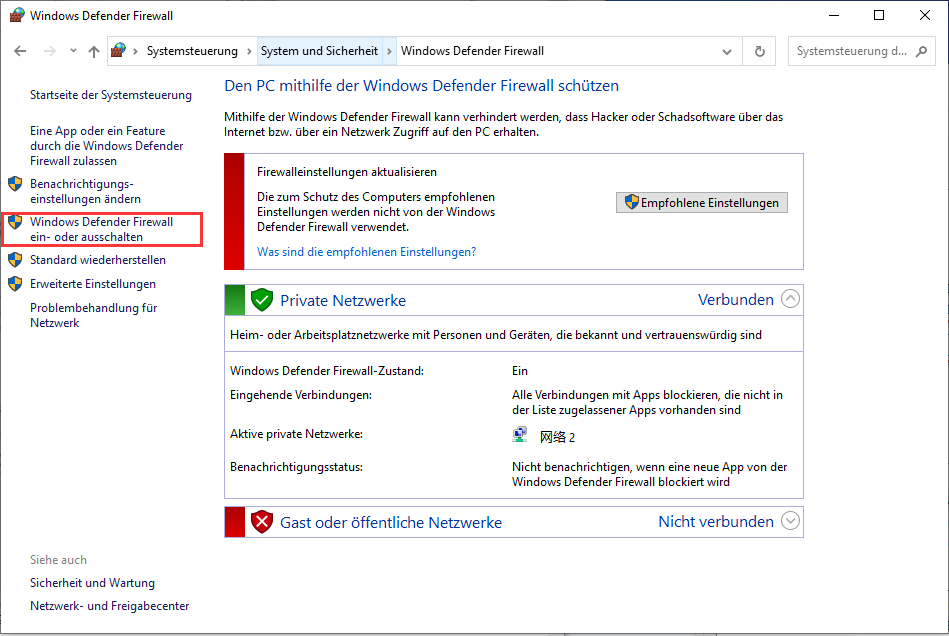This screenshot has width=949, height=636.
Task: Open the recent locations dropdown arrow
Action: pos(73,51)
